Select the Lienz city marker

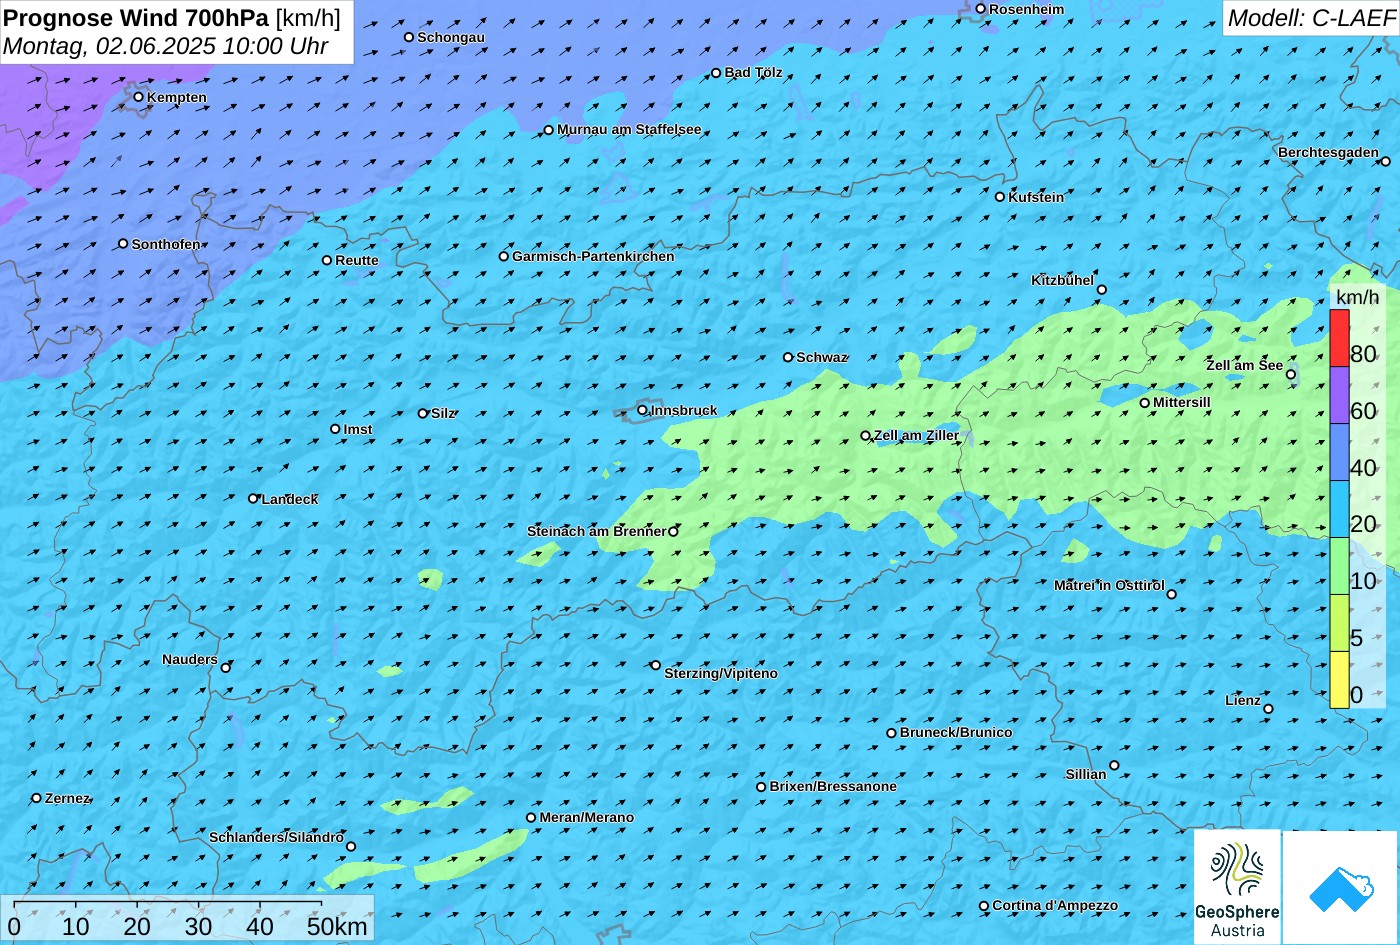click(1268, 709)
